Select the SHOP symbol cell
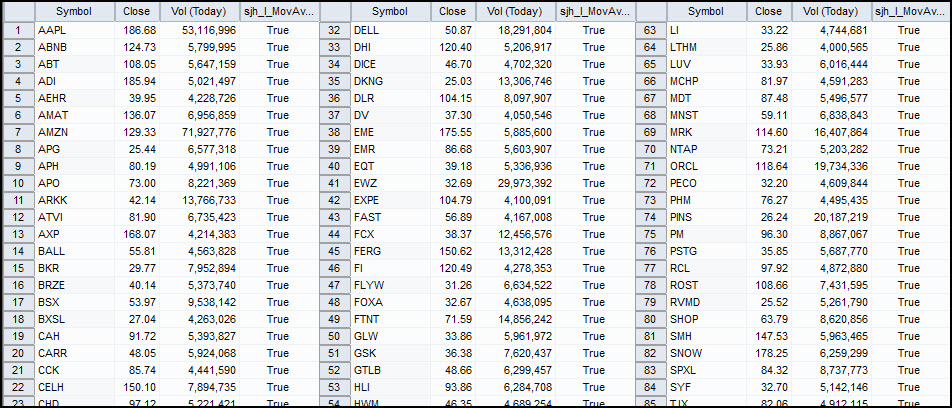The image size is (952, 408). point(707,319)
